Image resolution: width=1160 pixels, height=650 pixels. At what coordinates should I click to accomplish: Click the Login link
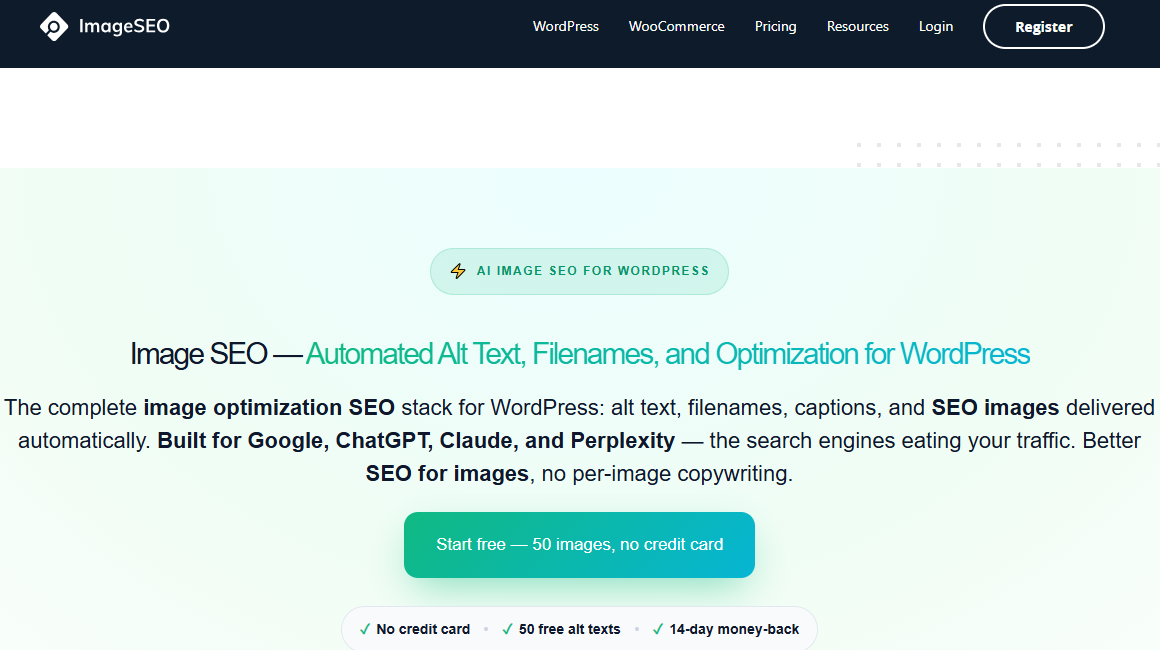936,27
